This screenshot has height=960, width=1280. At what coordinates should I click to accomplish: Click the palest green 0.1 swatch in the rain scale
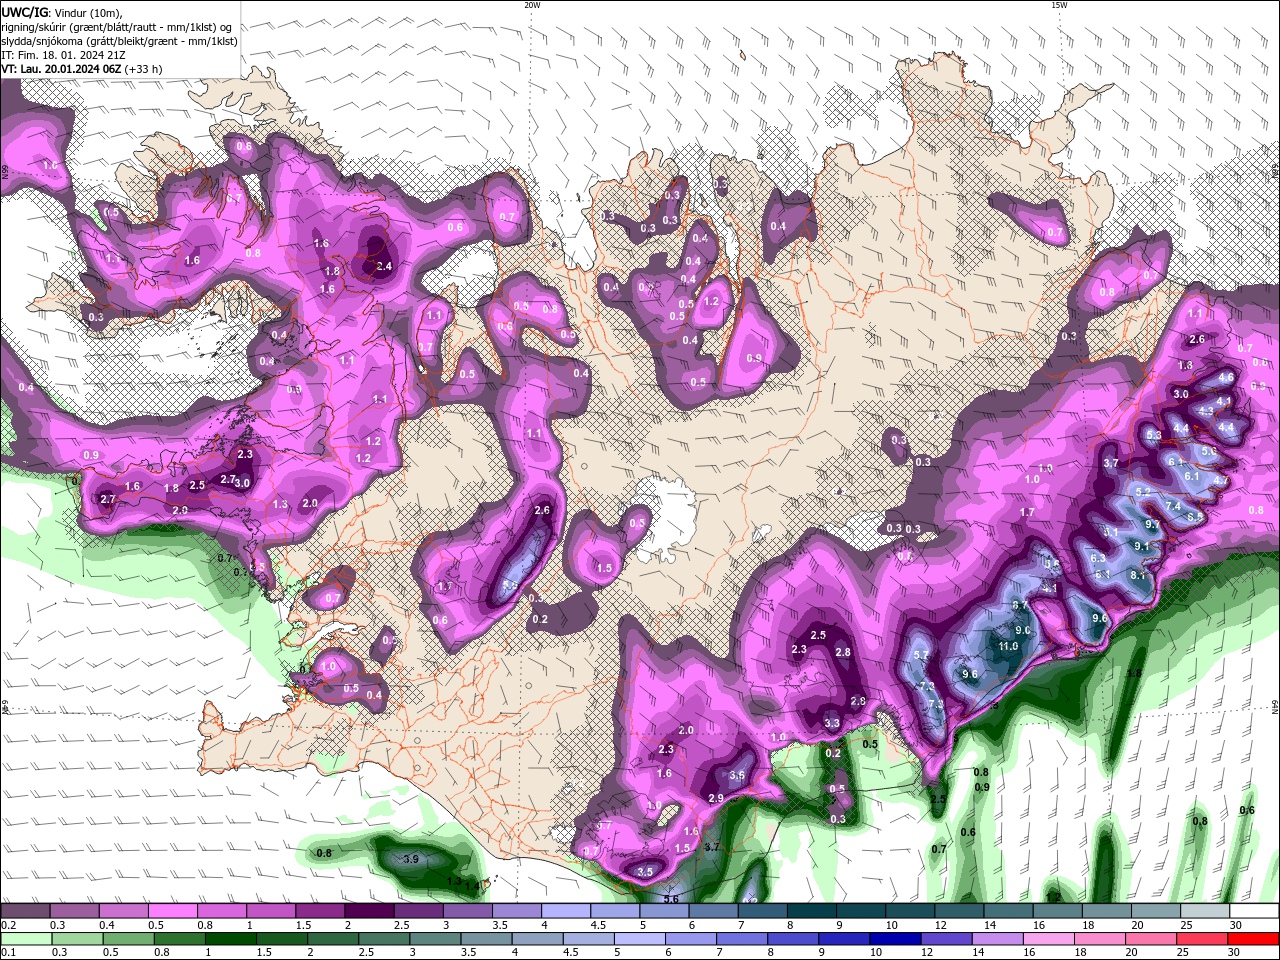25,939
